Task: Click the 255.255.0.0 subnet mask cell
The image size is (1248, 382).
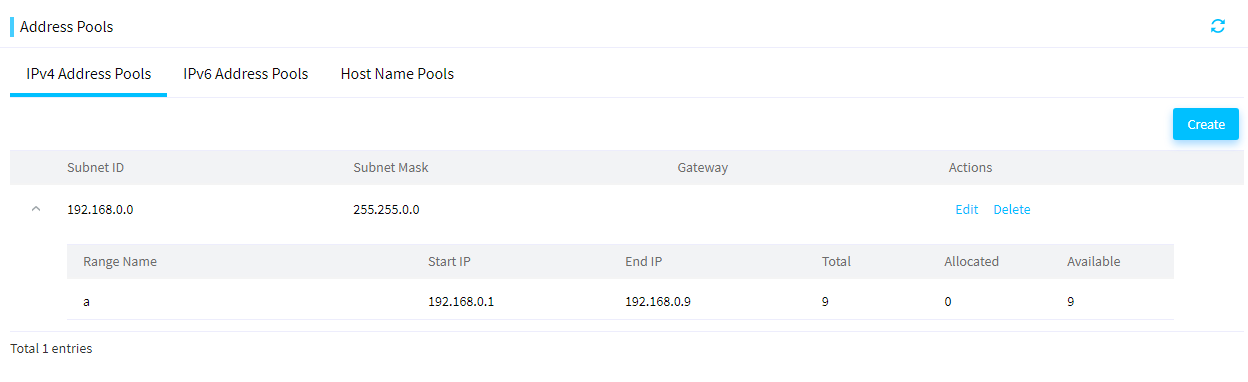Action: [x=386, y=210]
